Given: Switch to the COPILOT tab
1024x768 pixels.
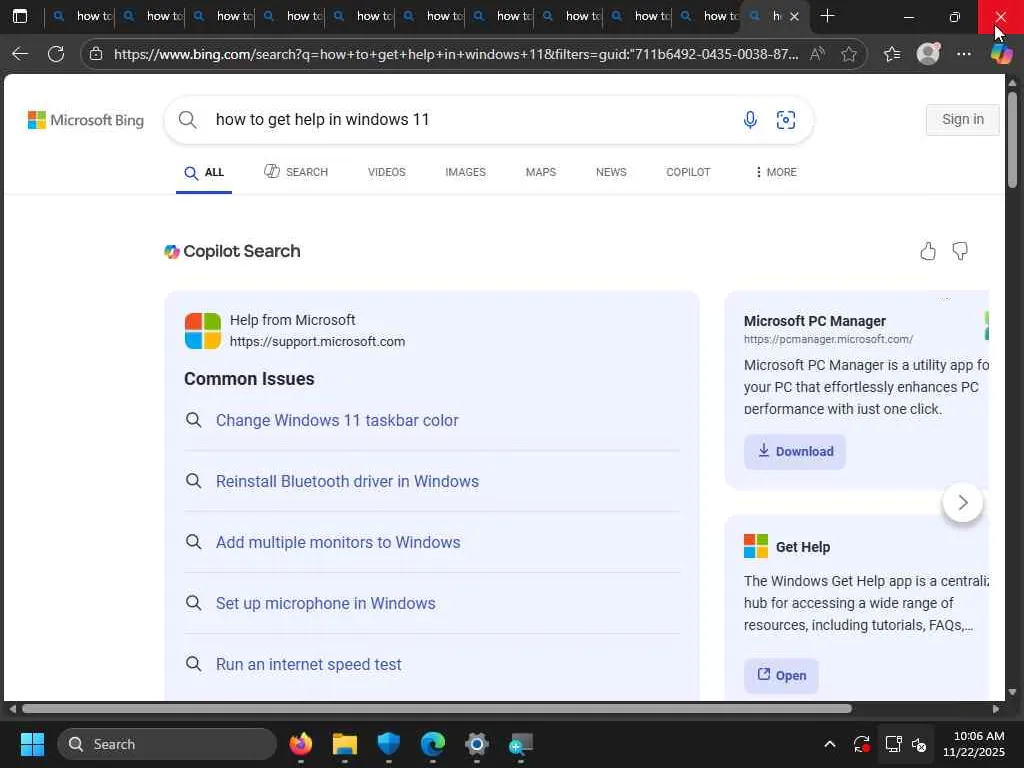Looking at the screenshot, I should pos(688,172).
